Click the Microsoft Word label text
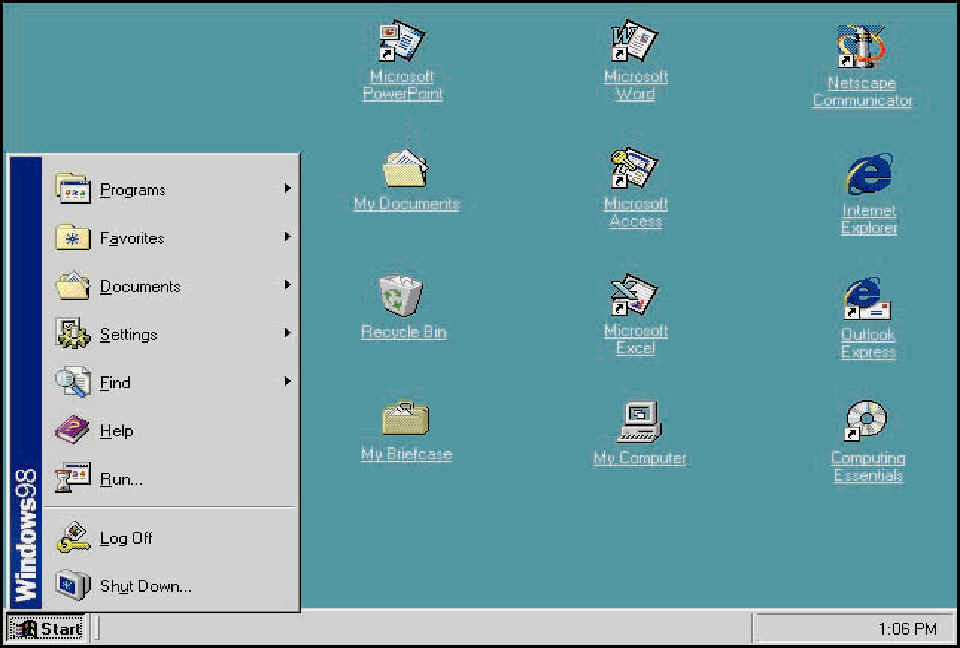Viewport: 960px width, 648px height. pyautogui.click(x=636, y=85)
